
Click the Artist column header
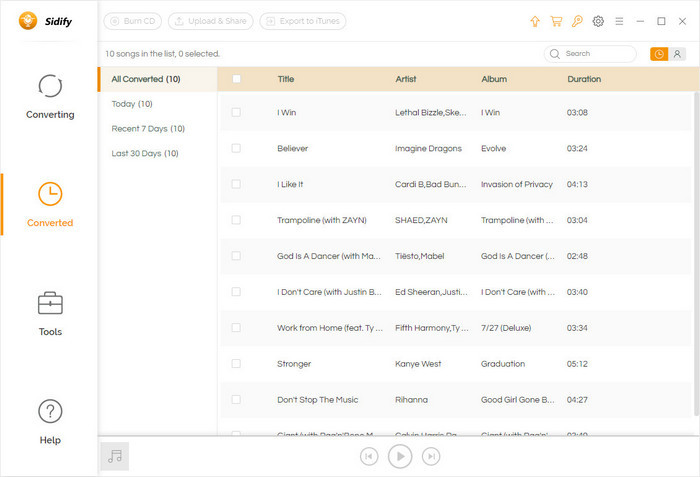[406, 79]
